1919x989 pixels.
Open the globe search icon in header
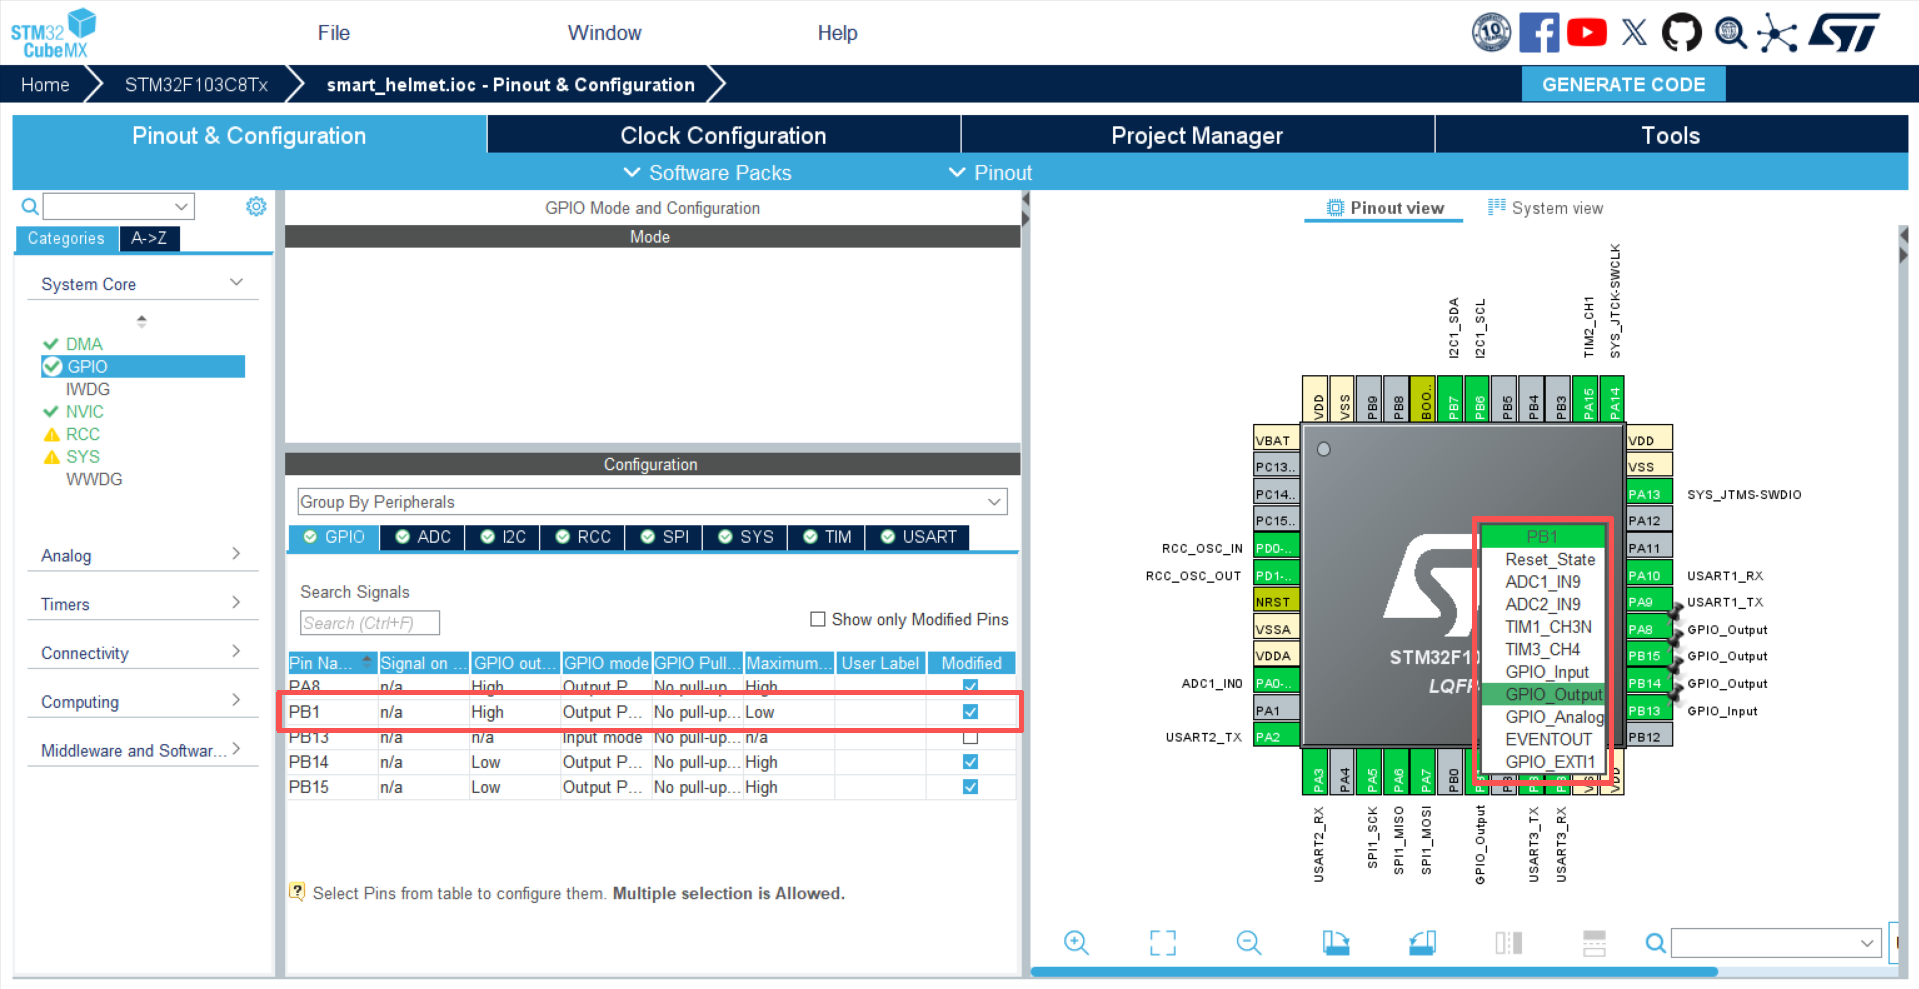1731,33
